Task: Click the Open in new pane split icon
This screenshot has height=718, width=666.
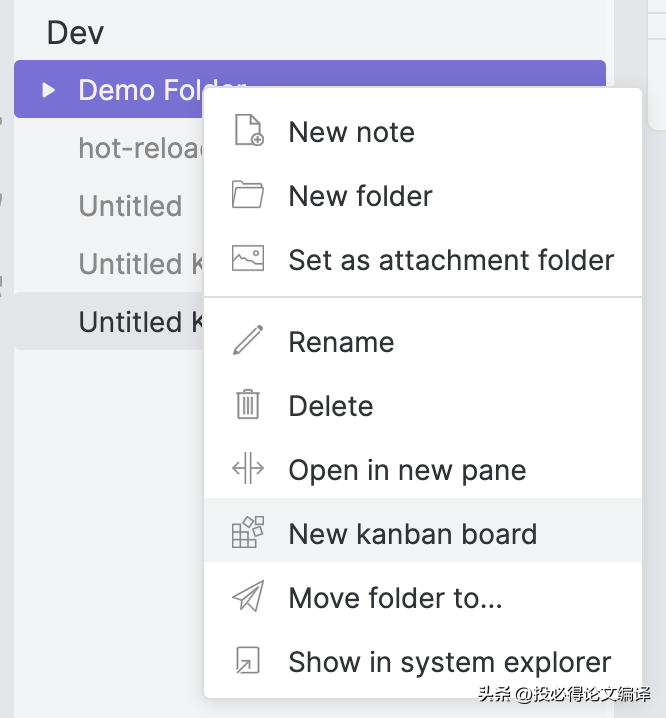Action: coord(248,468)
